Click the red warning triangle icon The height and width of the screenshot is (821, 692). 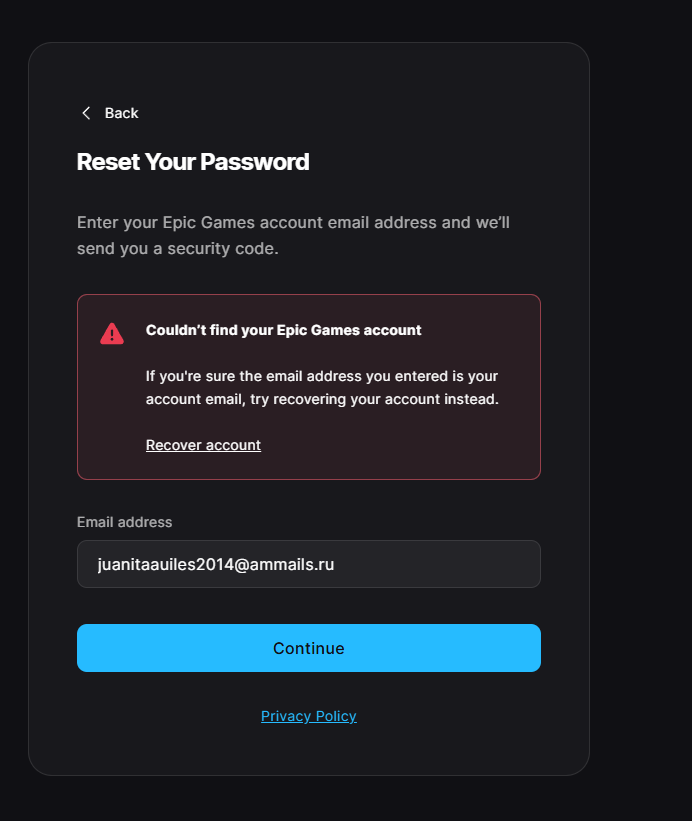[x=112, y=334]
